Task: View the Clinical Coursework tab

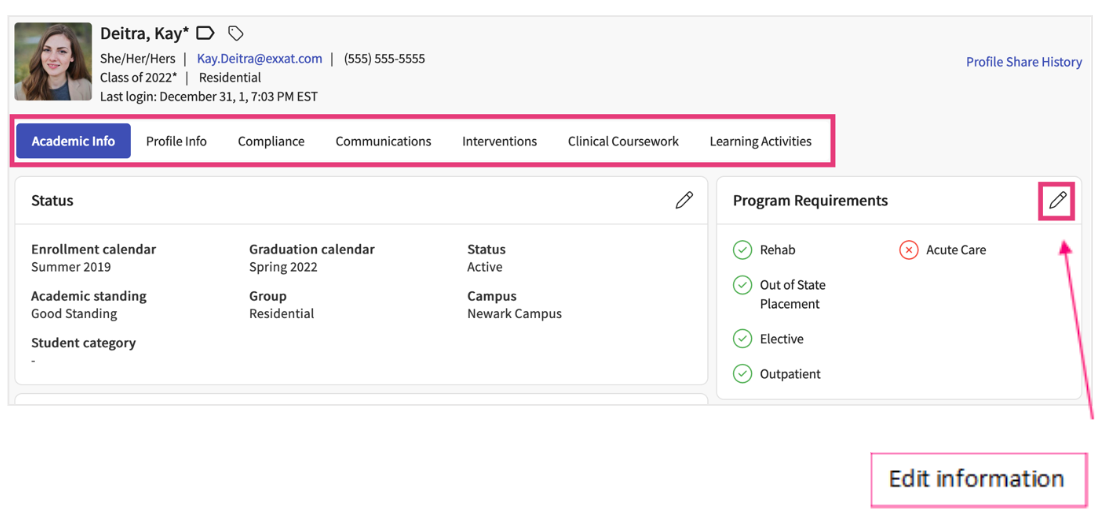Action: tap(623, 141)
